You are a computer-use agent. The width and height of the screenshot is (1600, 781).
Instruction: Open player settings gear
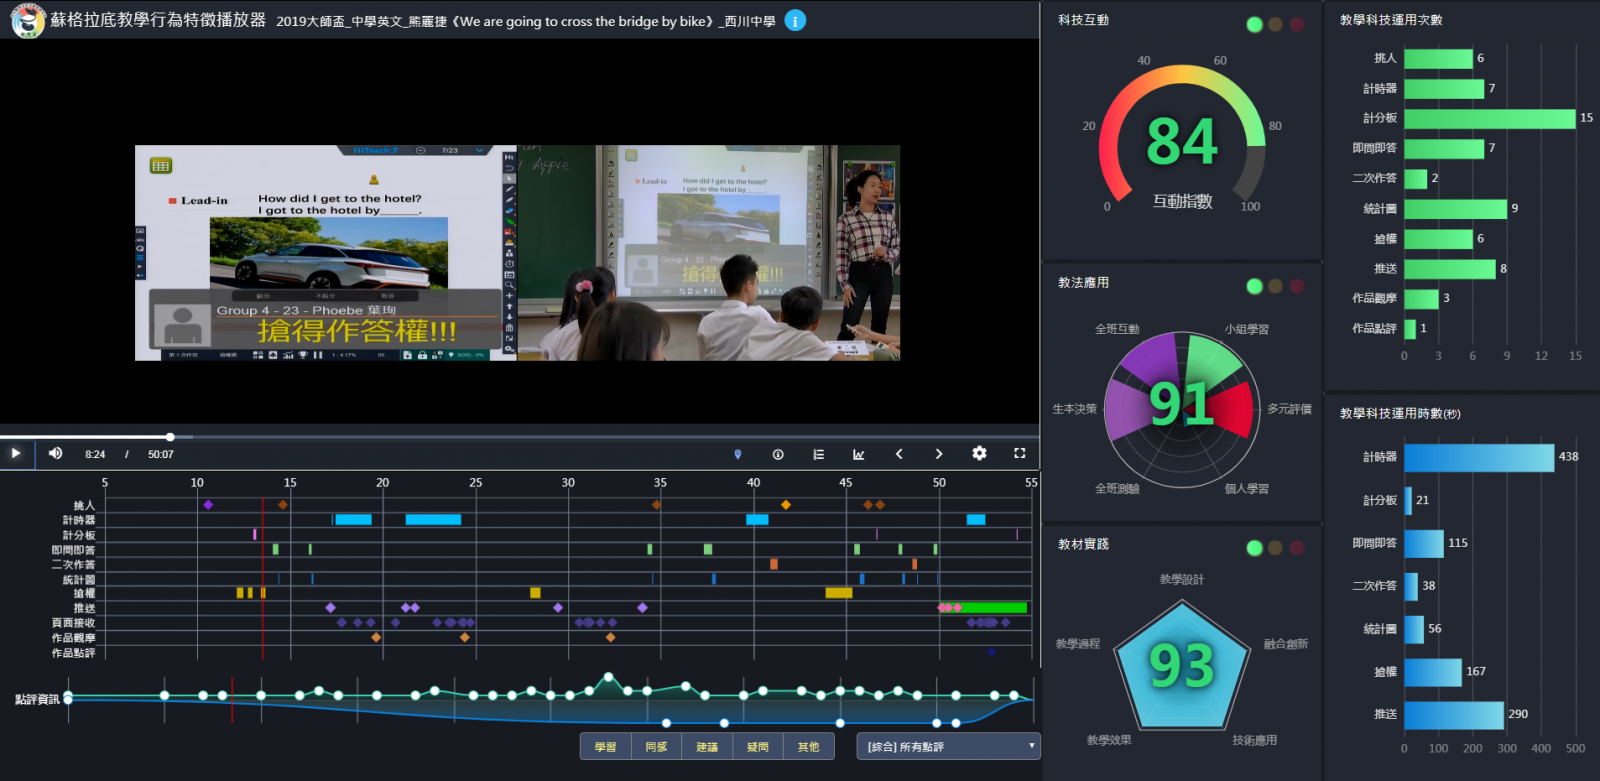(x=979, y=453)
